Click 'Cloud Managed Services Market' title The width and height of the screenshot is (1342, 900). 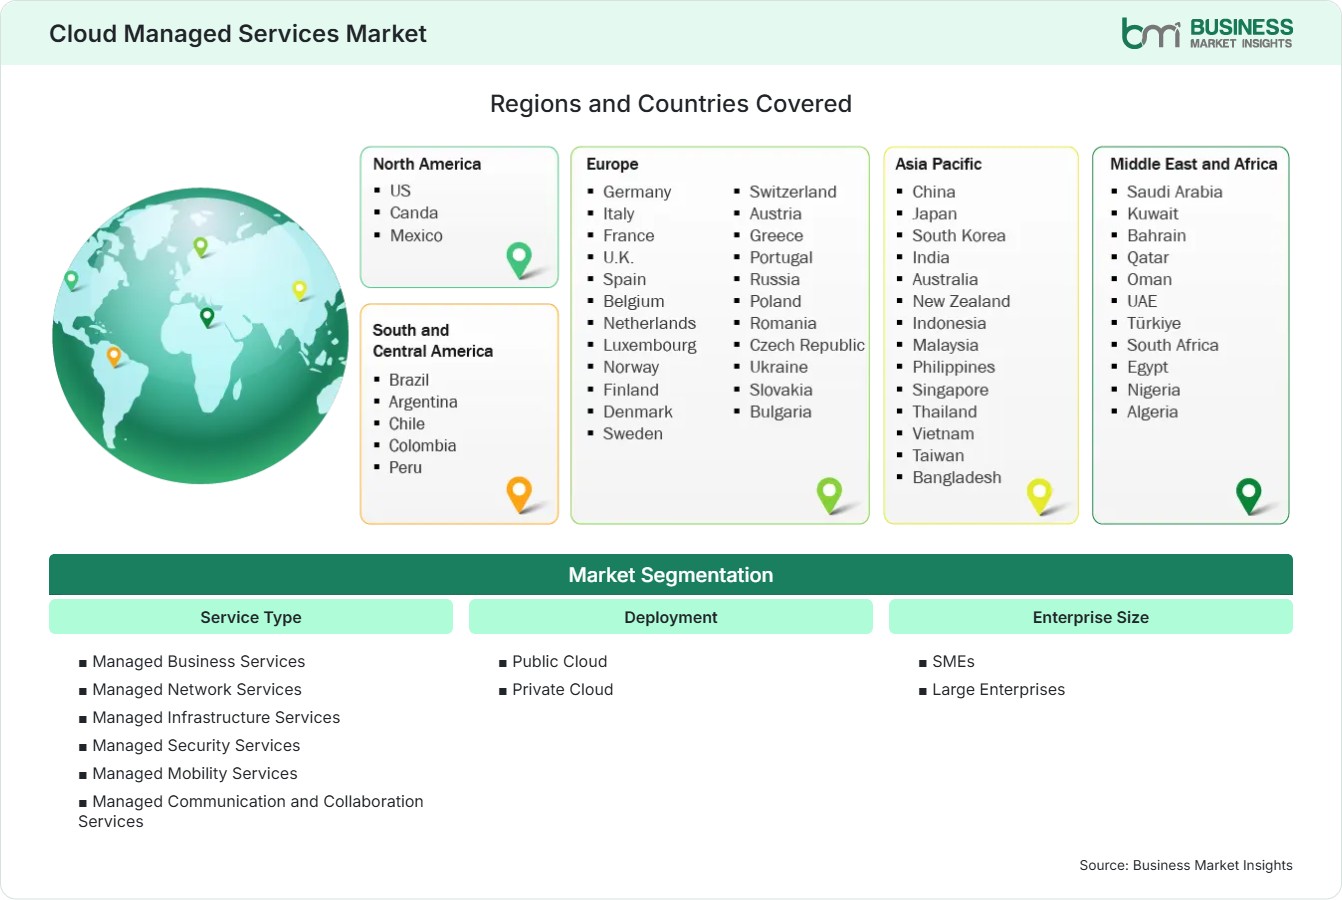(x=238, y=34)
